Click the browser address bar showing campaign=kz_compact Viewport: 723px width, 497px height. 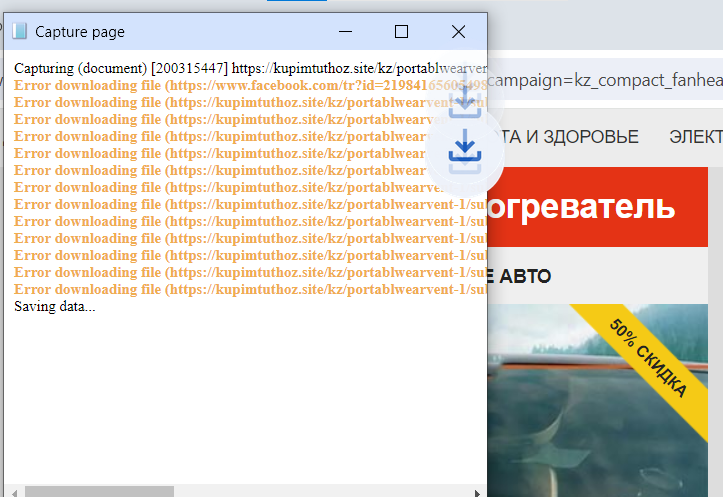coord(605,79)
